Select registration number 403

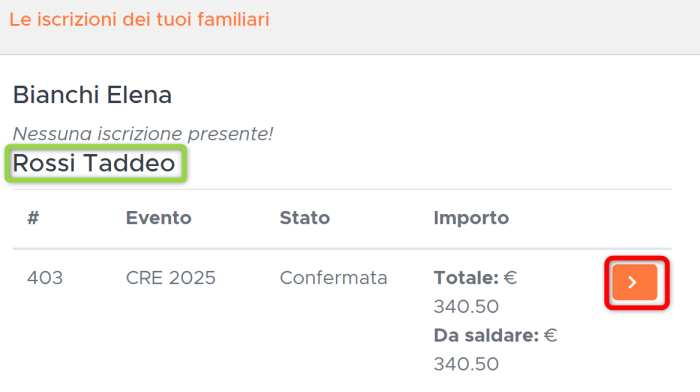pos(45,278)
